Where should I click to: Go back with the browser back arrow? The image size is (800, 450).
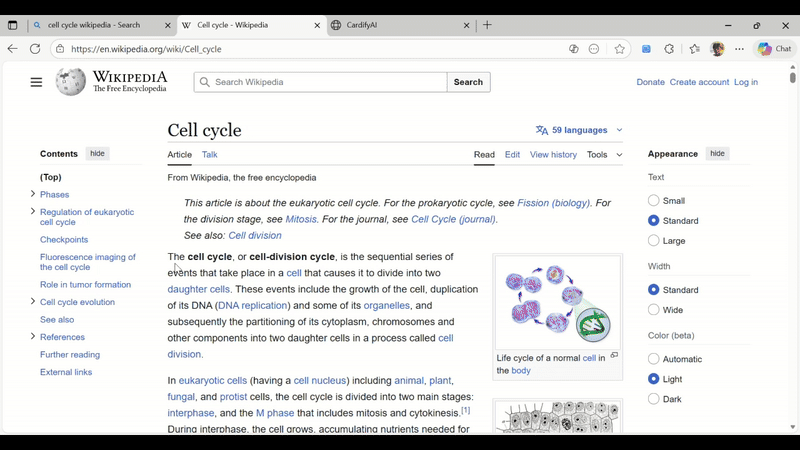coord(13,49)
